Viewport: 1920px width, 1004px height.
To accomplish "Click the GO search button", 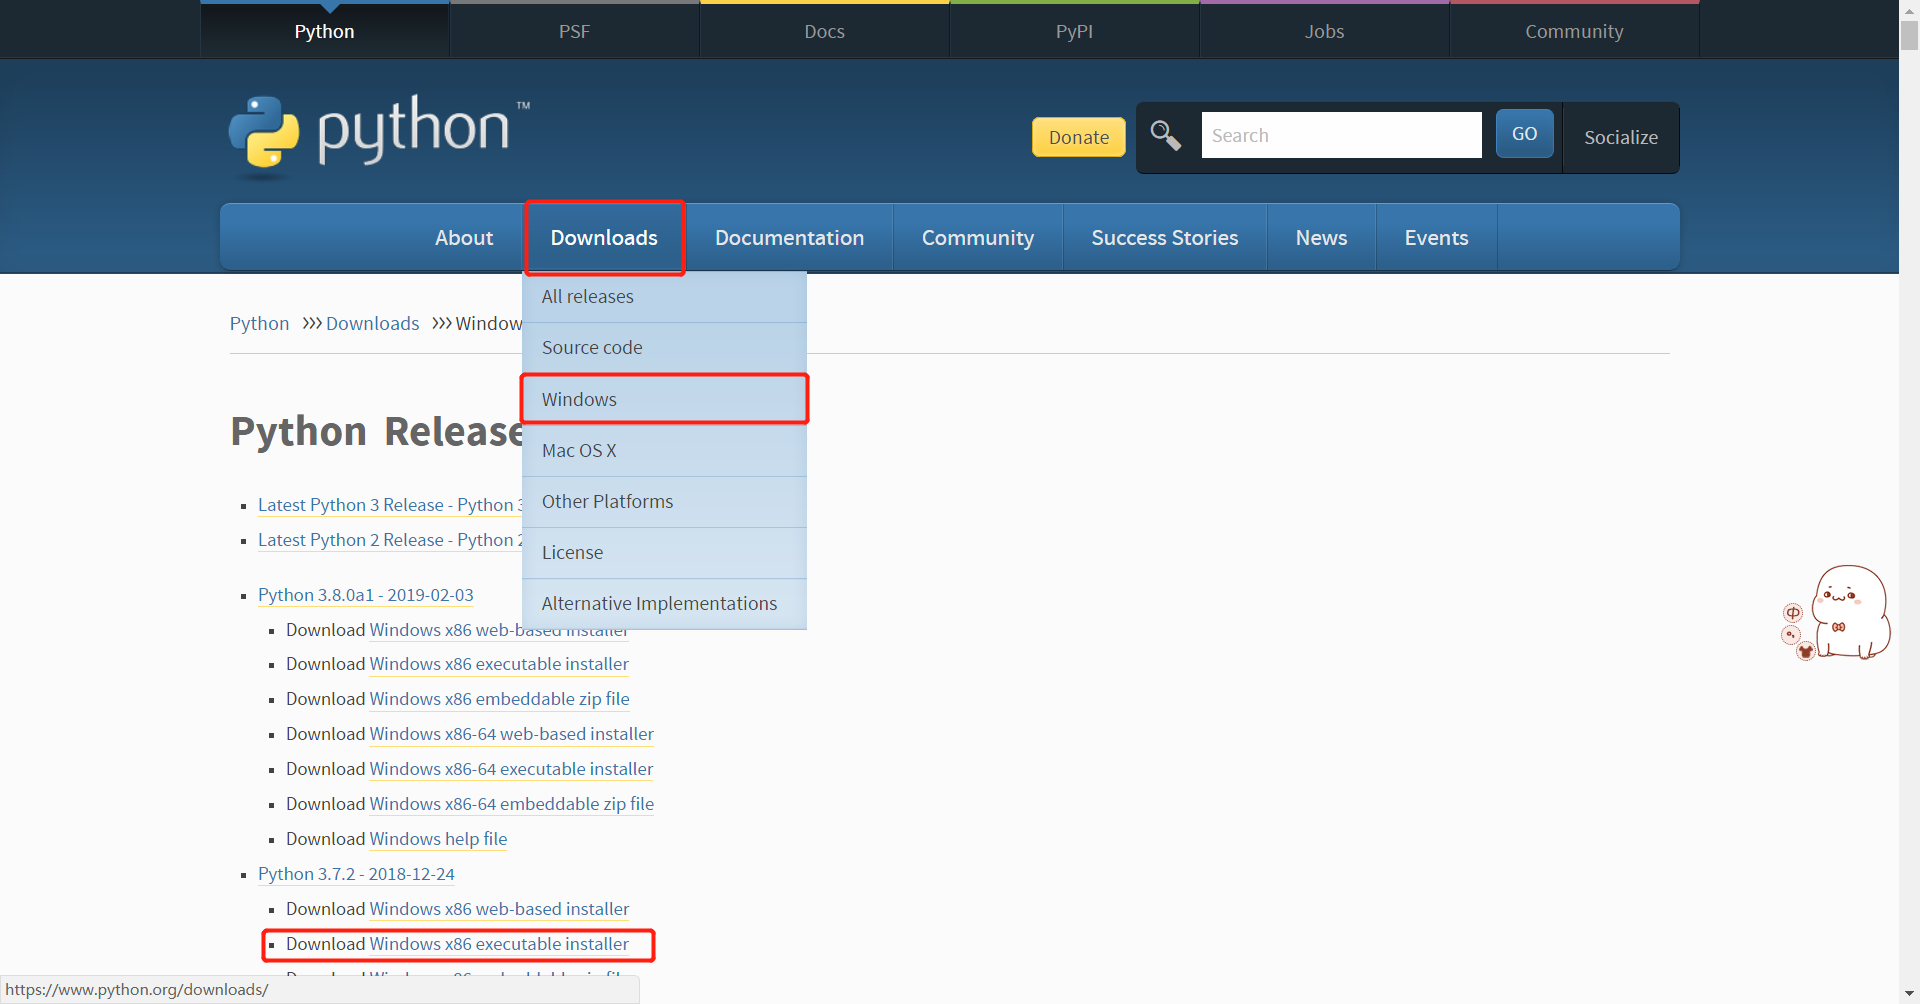I will [x=1524, y=134].
